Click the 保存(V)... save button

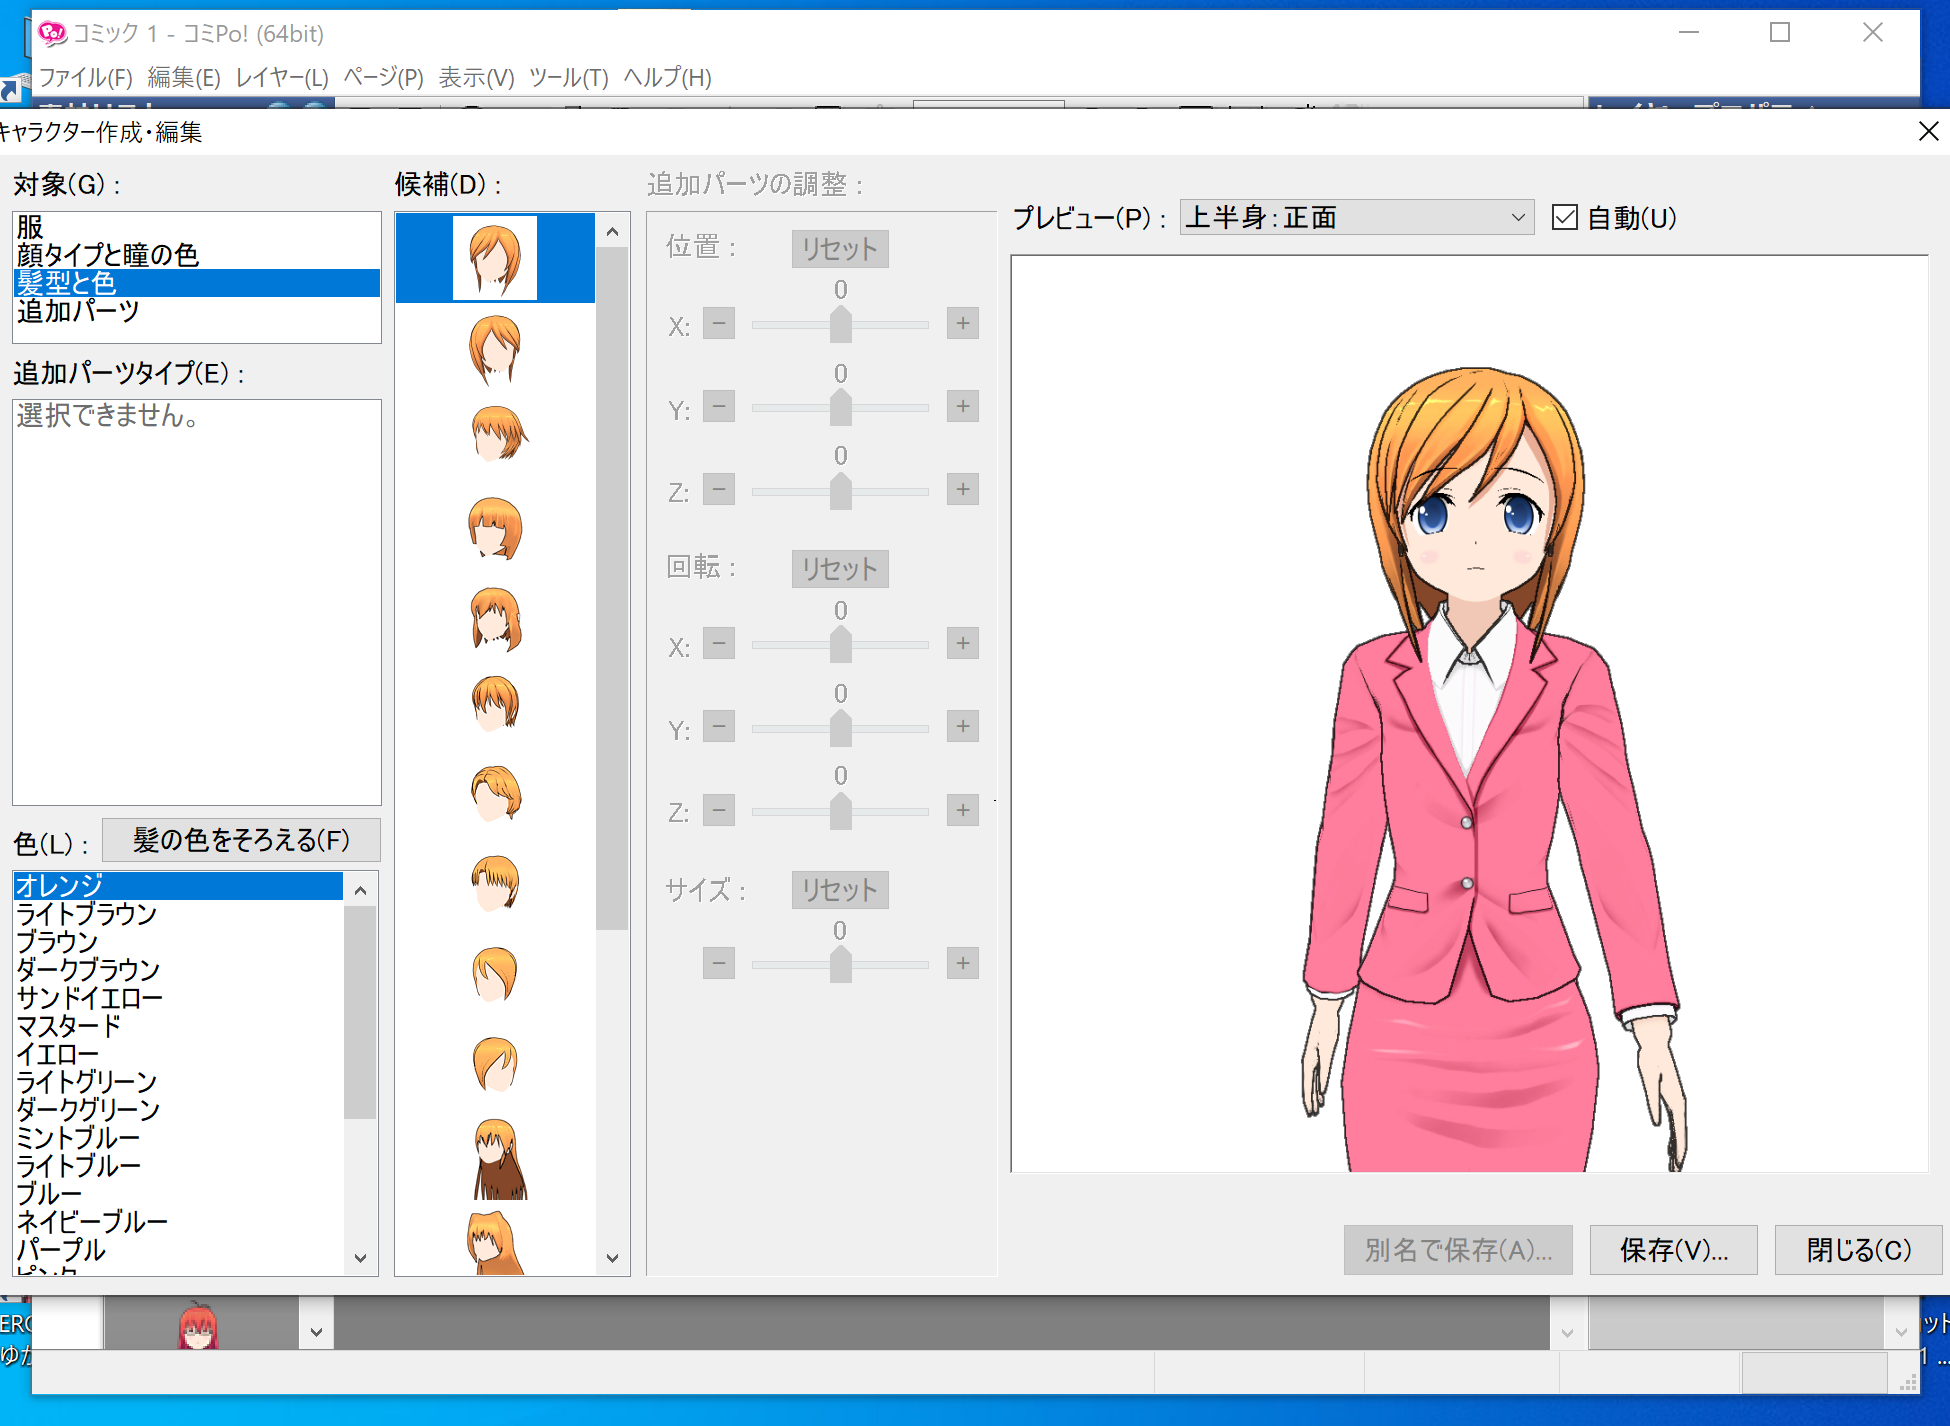[1673, 1249]
